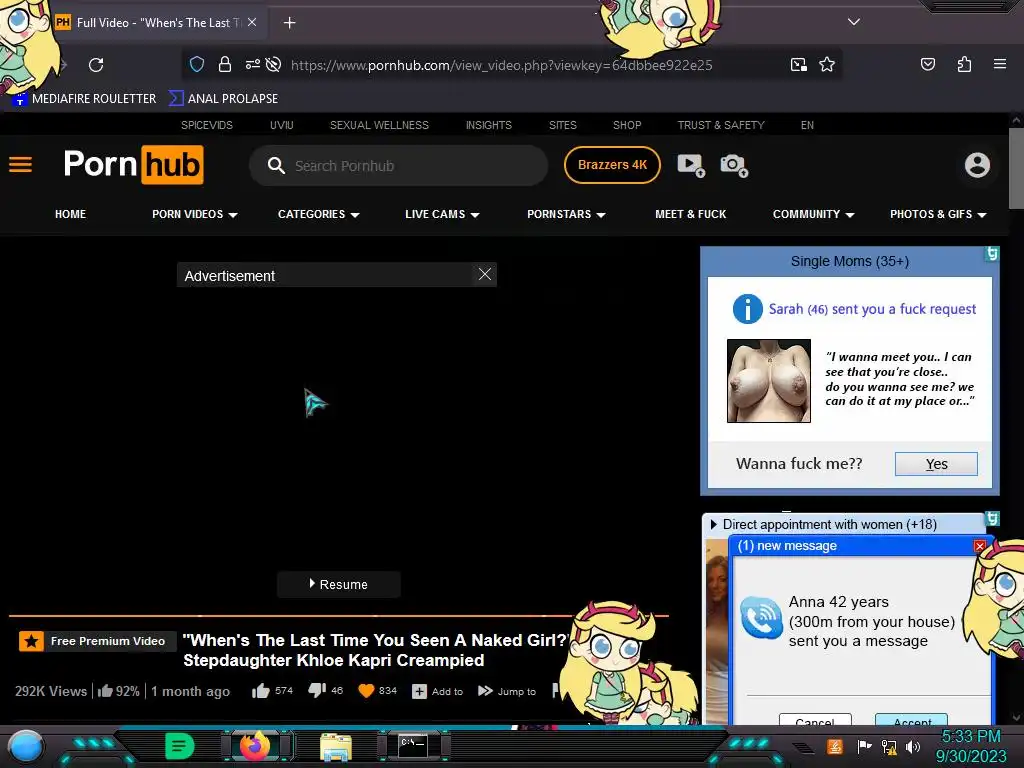Open the UVIU top link

coord(281,125)
